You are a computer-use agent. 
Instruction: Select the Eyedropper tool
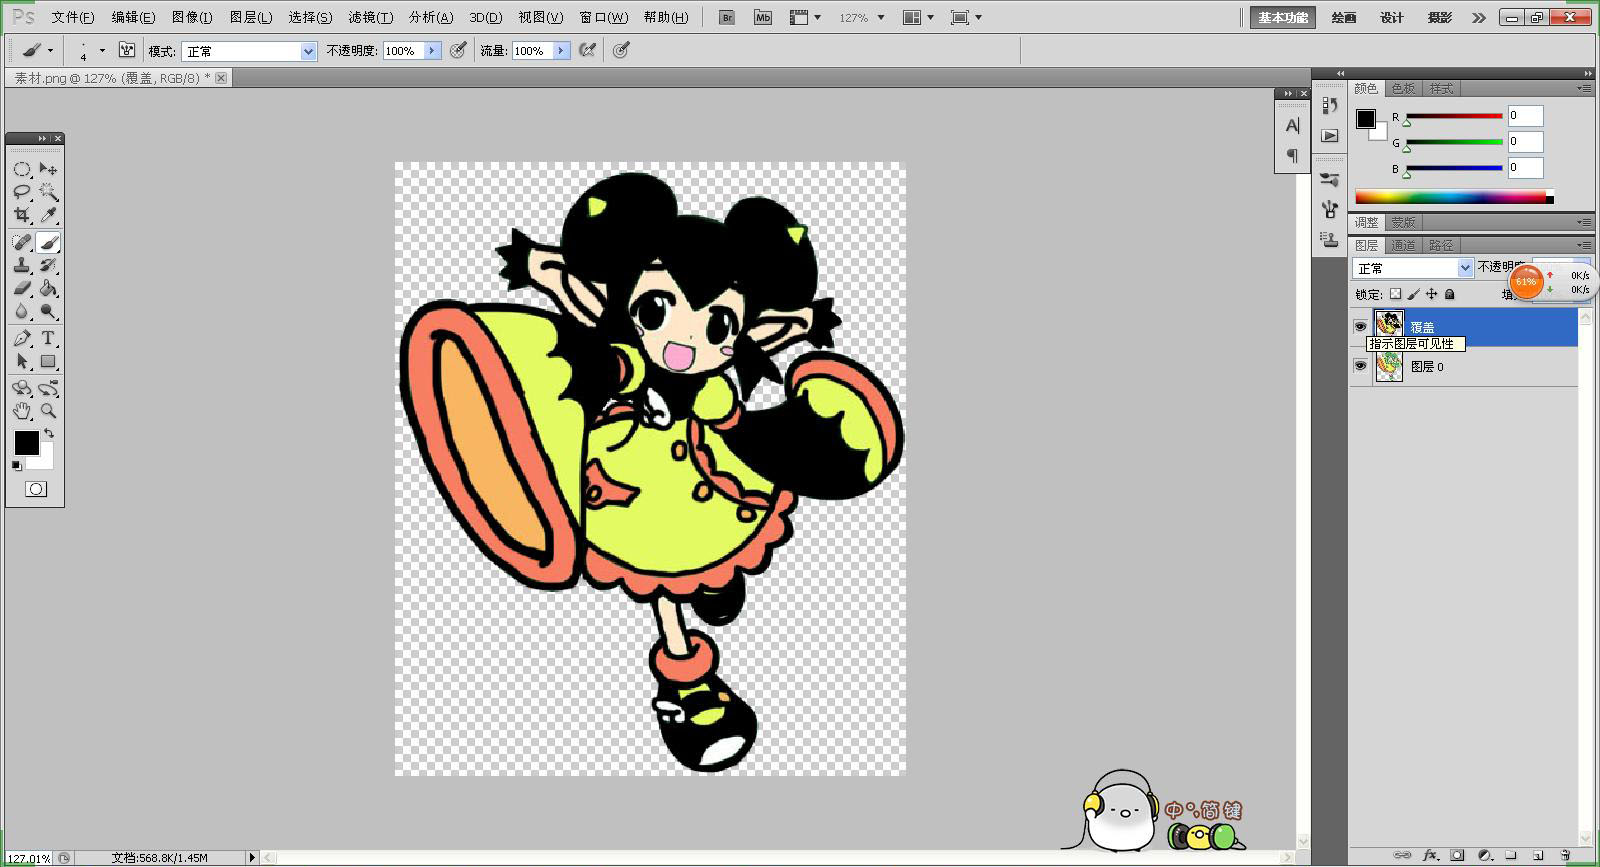click(48, 215)
